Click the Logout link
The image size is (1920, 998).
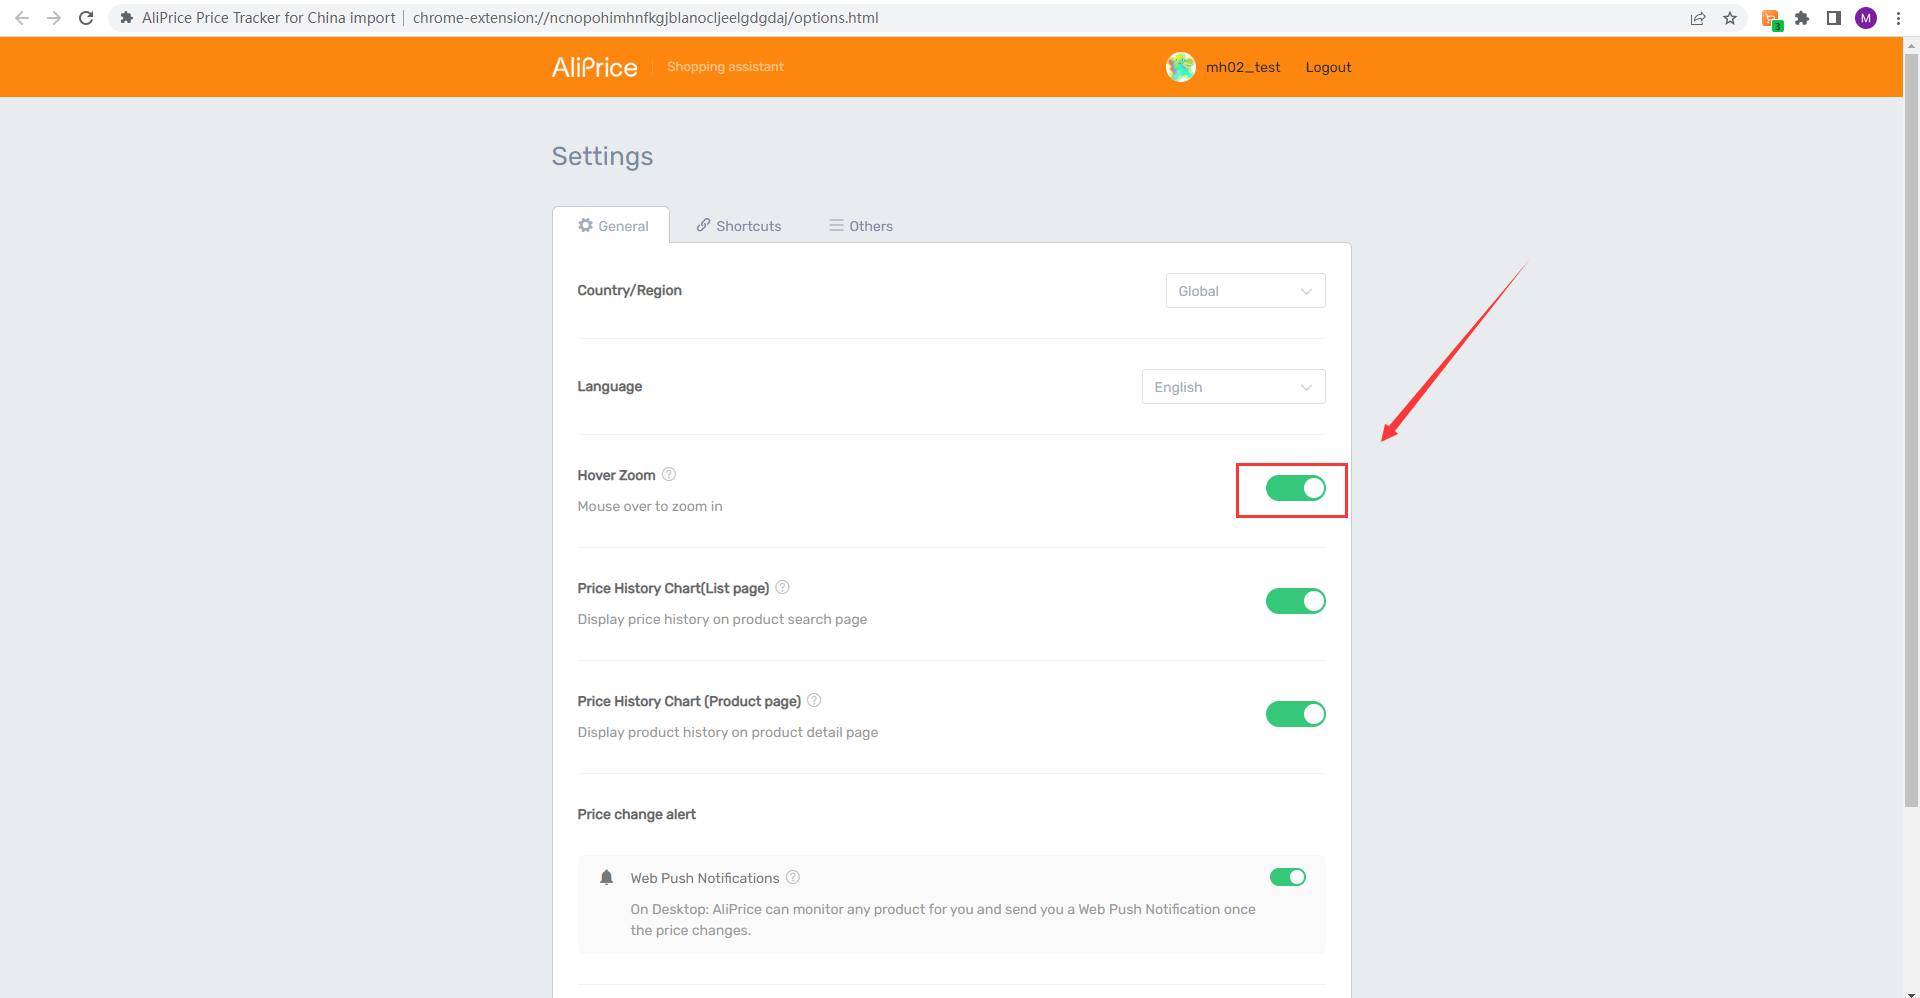click(x=1328, y=67)
